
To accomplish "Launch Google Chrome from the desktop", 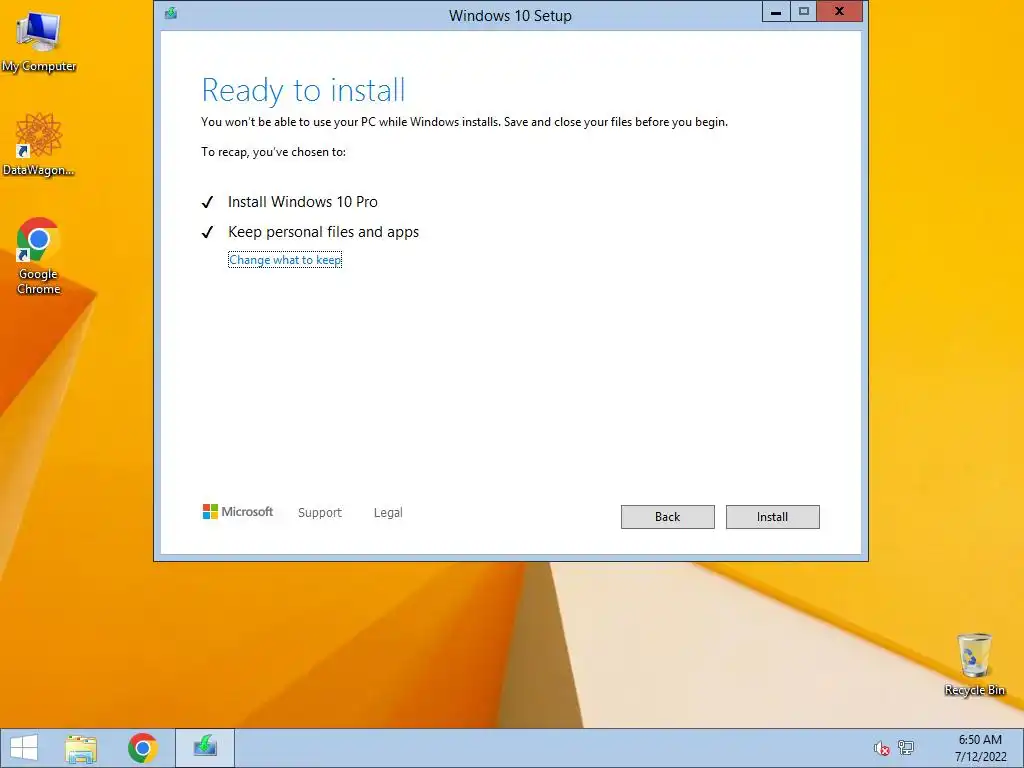I will (x=39, y=256).
